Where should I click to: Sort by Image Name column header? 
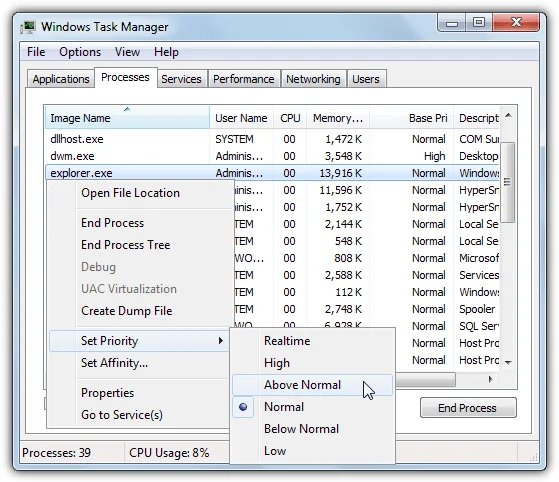[127, 118]
